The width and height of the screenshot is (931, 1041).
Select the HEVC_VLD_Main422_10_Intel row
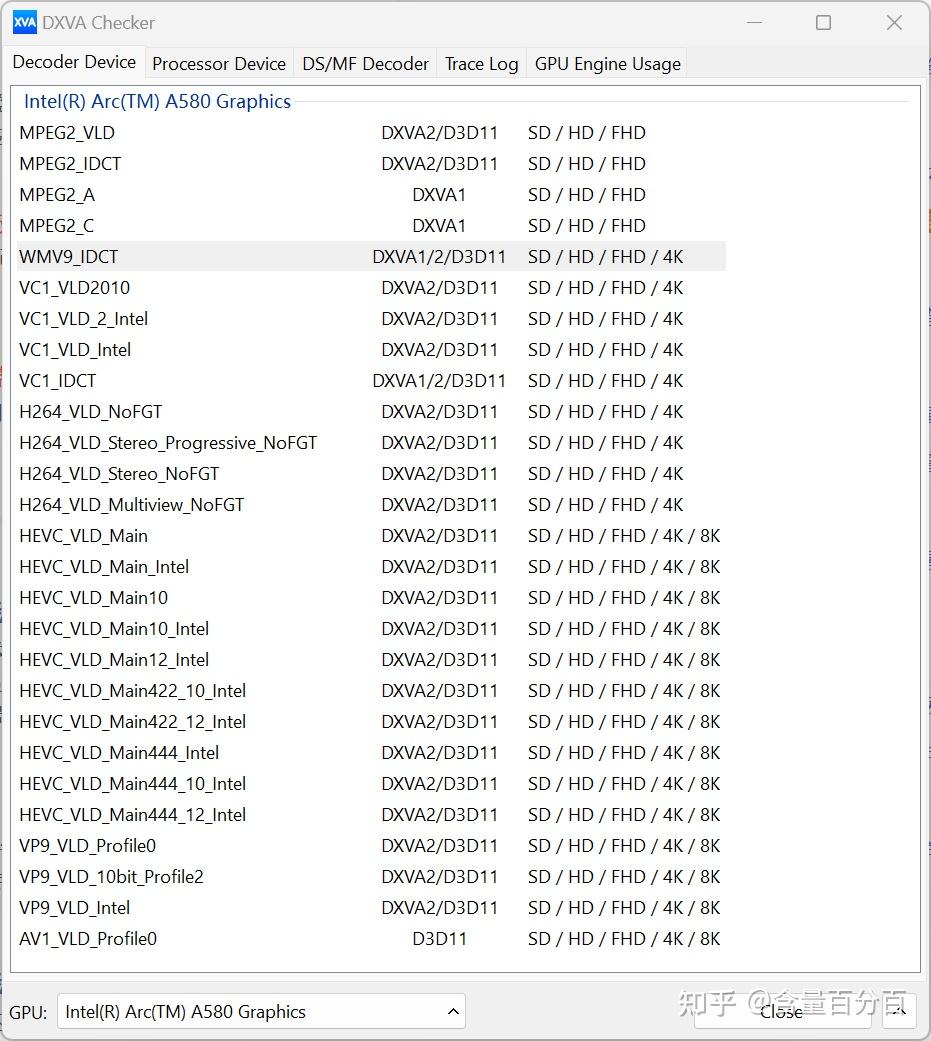[371, 691]
